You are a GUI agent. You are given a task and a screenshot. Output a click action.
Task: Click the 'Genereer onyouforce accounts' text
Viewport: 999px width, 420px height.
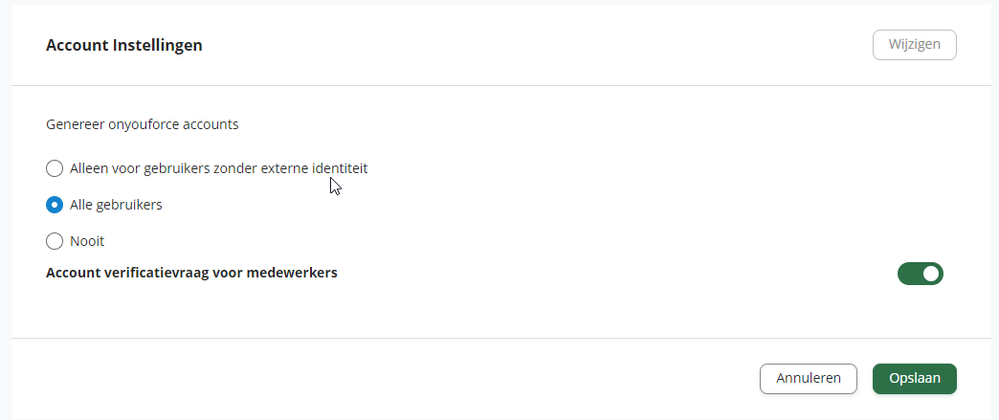[x=142, y=124]
